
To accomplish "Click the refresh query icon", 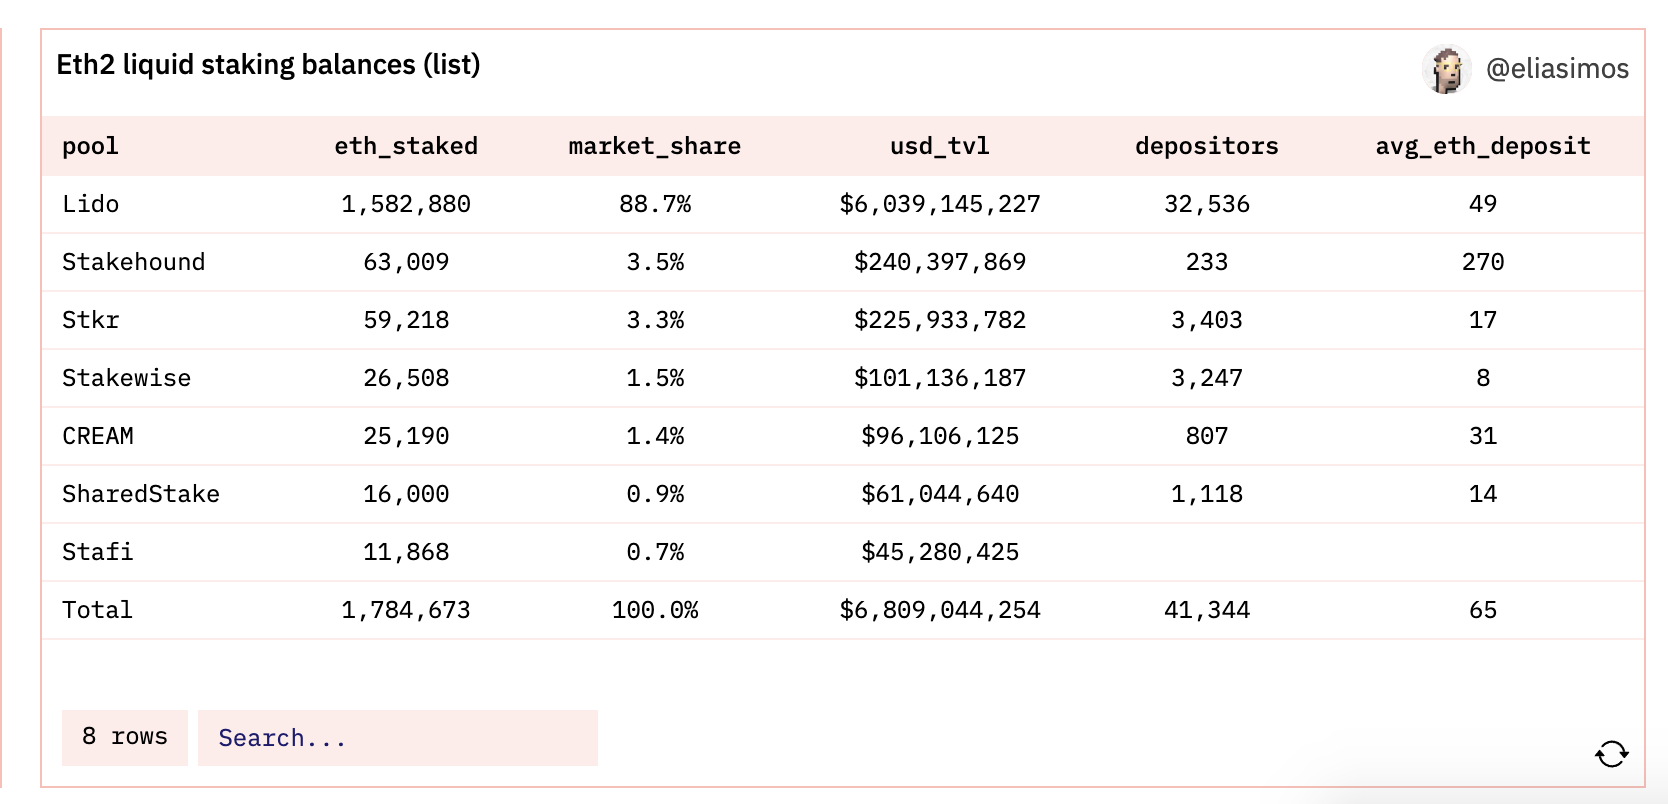I will [1612, 754].
